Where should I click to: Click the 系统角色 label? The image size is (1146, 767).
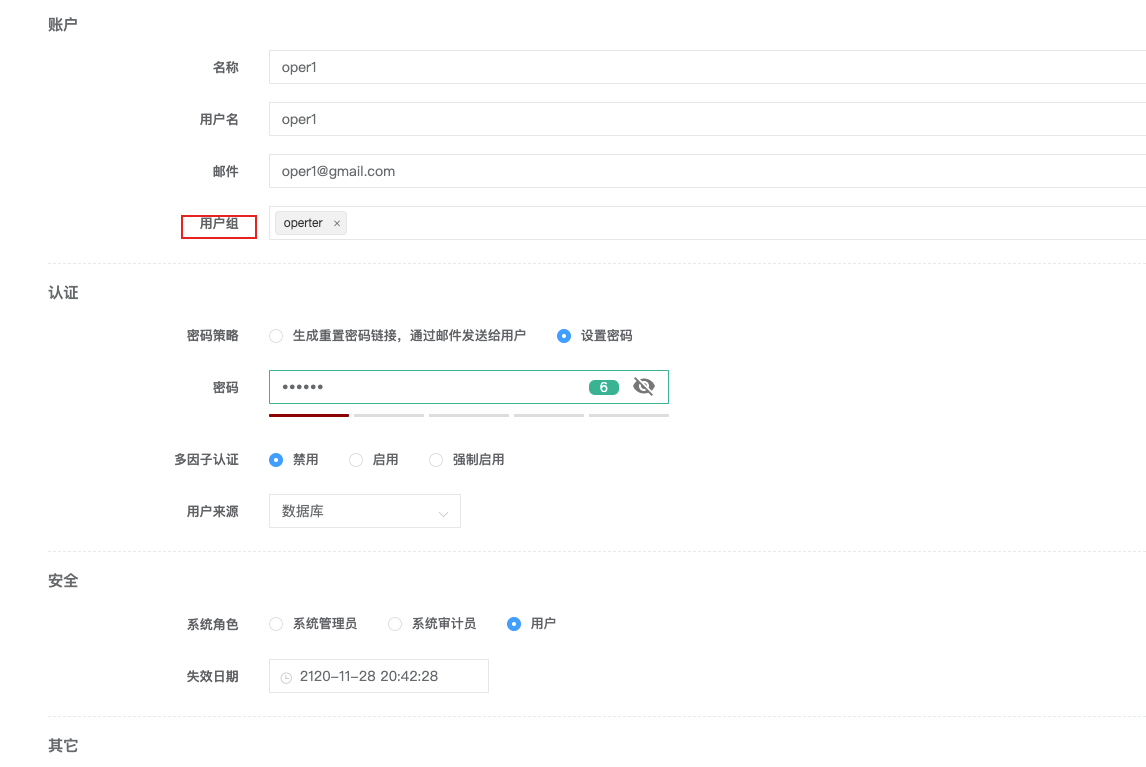click(213, 624)
